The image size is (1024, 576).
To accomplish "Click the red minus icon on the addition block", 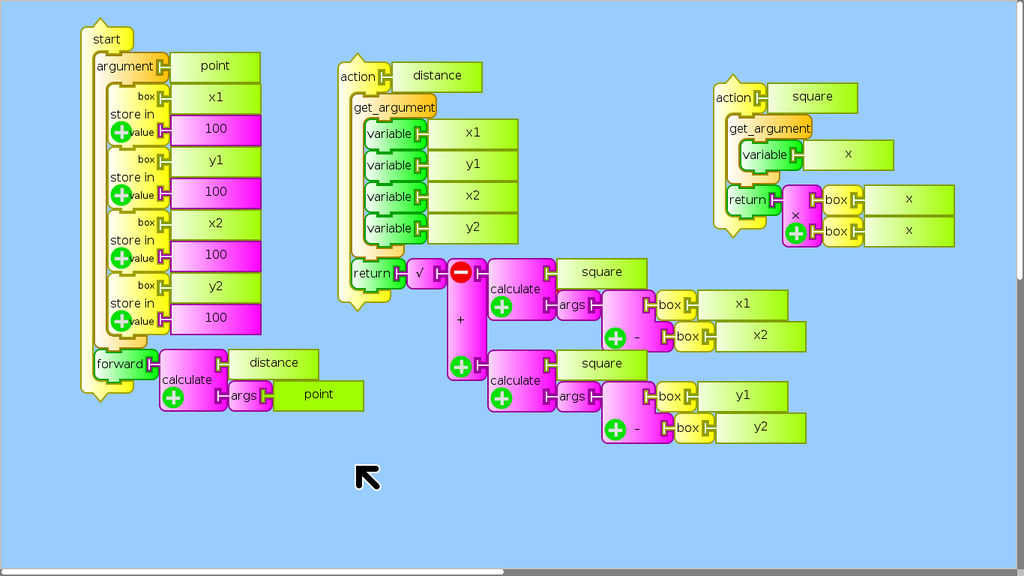I will click(460, 272).
